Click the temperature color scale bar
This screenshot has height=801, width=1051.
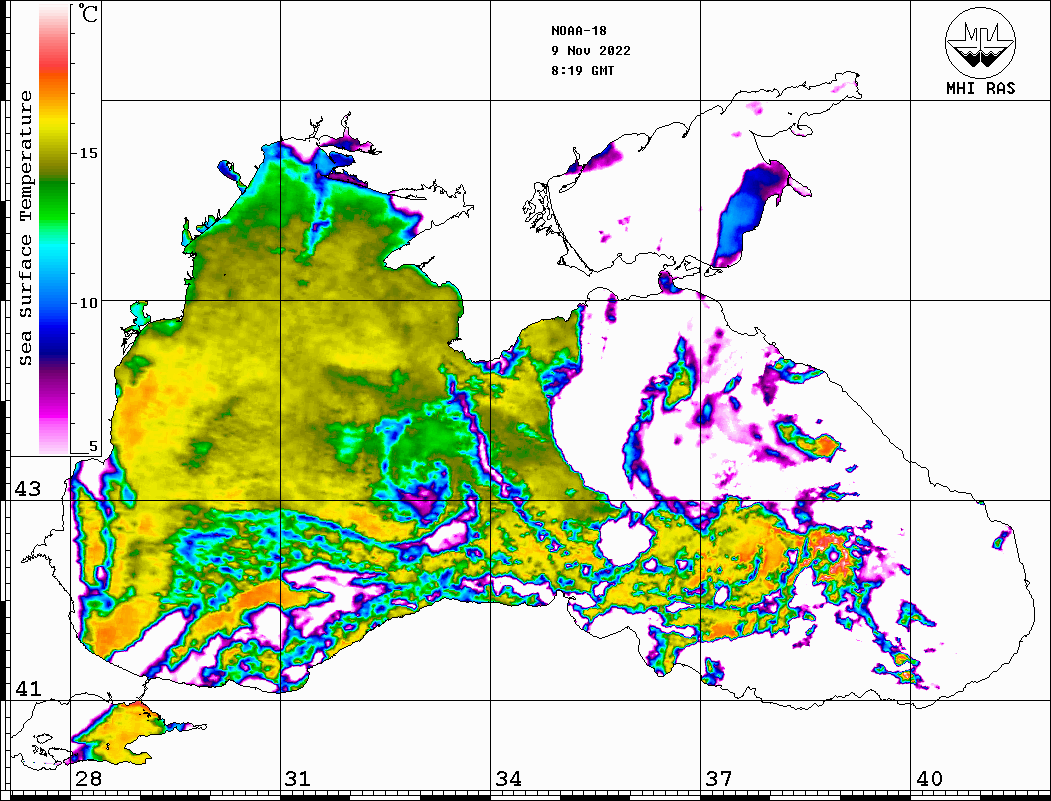pyautogui.click(x=54, y=229)
